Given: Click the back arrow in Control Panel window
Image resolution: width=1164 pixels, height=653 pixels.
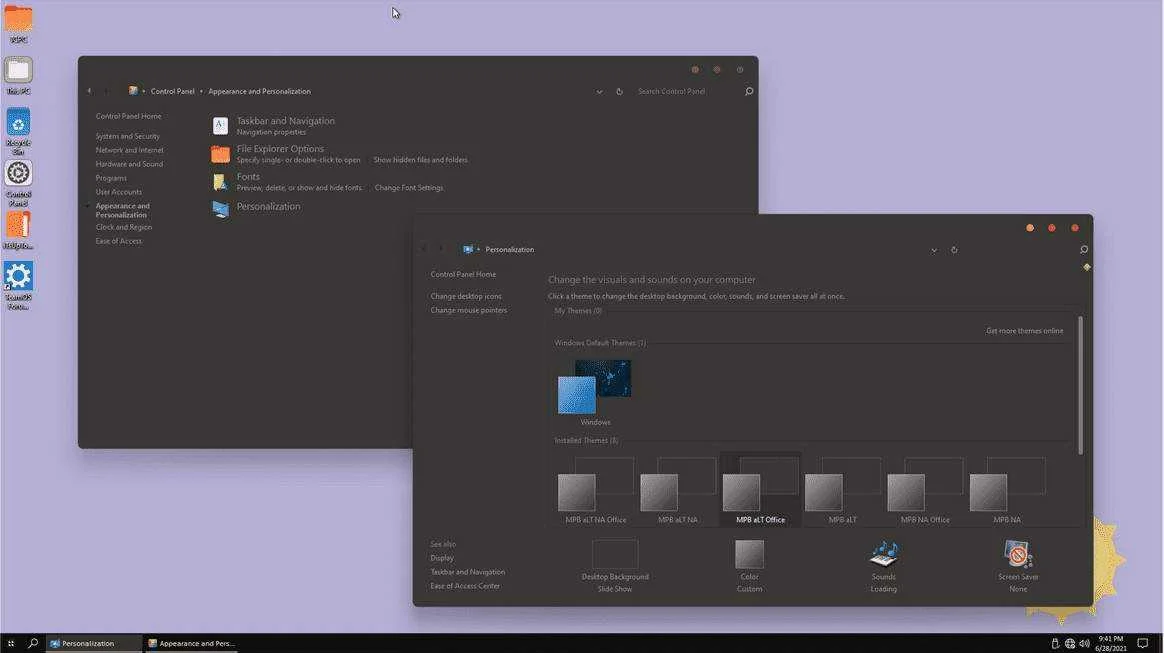Looking at the screenshot, I should pos(89,91).
